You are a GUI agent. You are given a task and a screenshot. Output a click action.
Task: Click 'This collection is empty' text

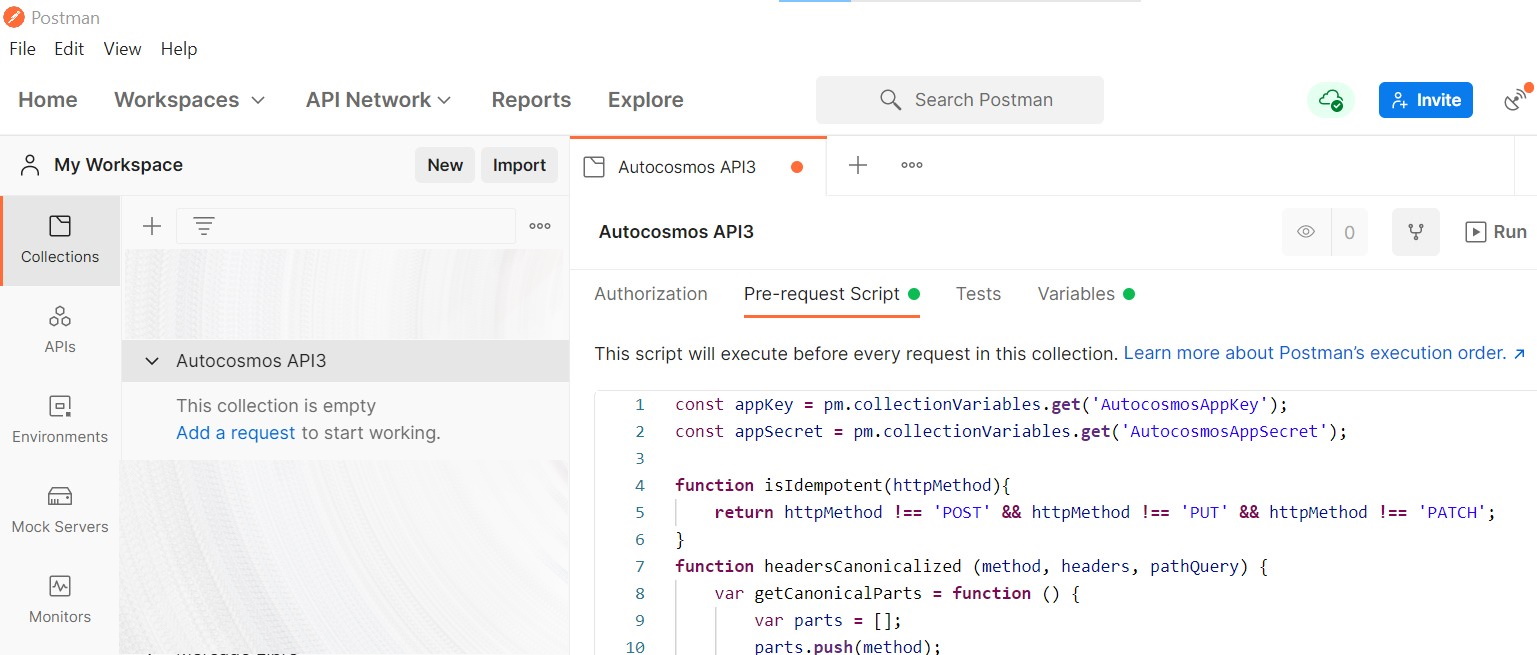(276, 406)
